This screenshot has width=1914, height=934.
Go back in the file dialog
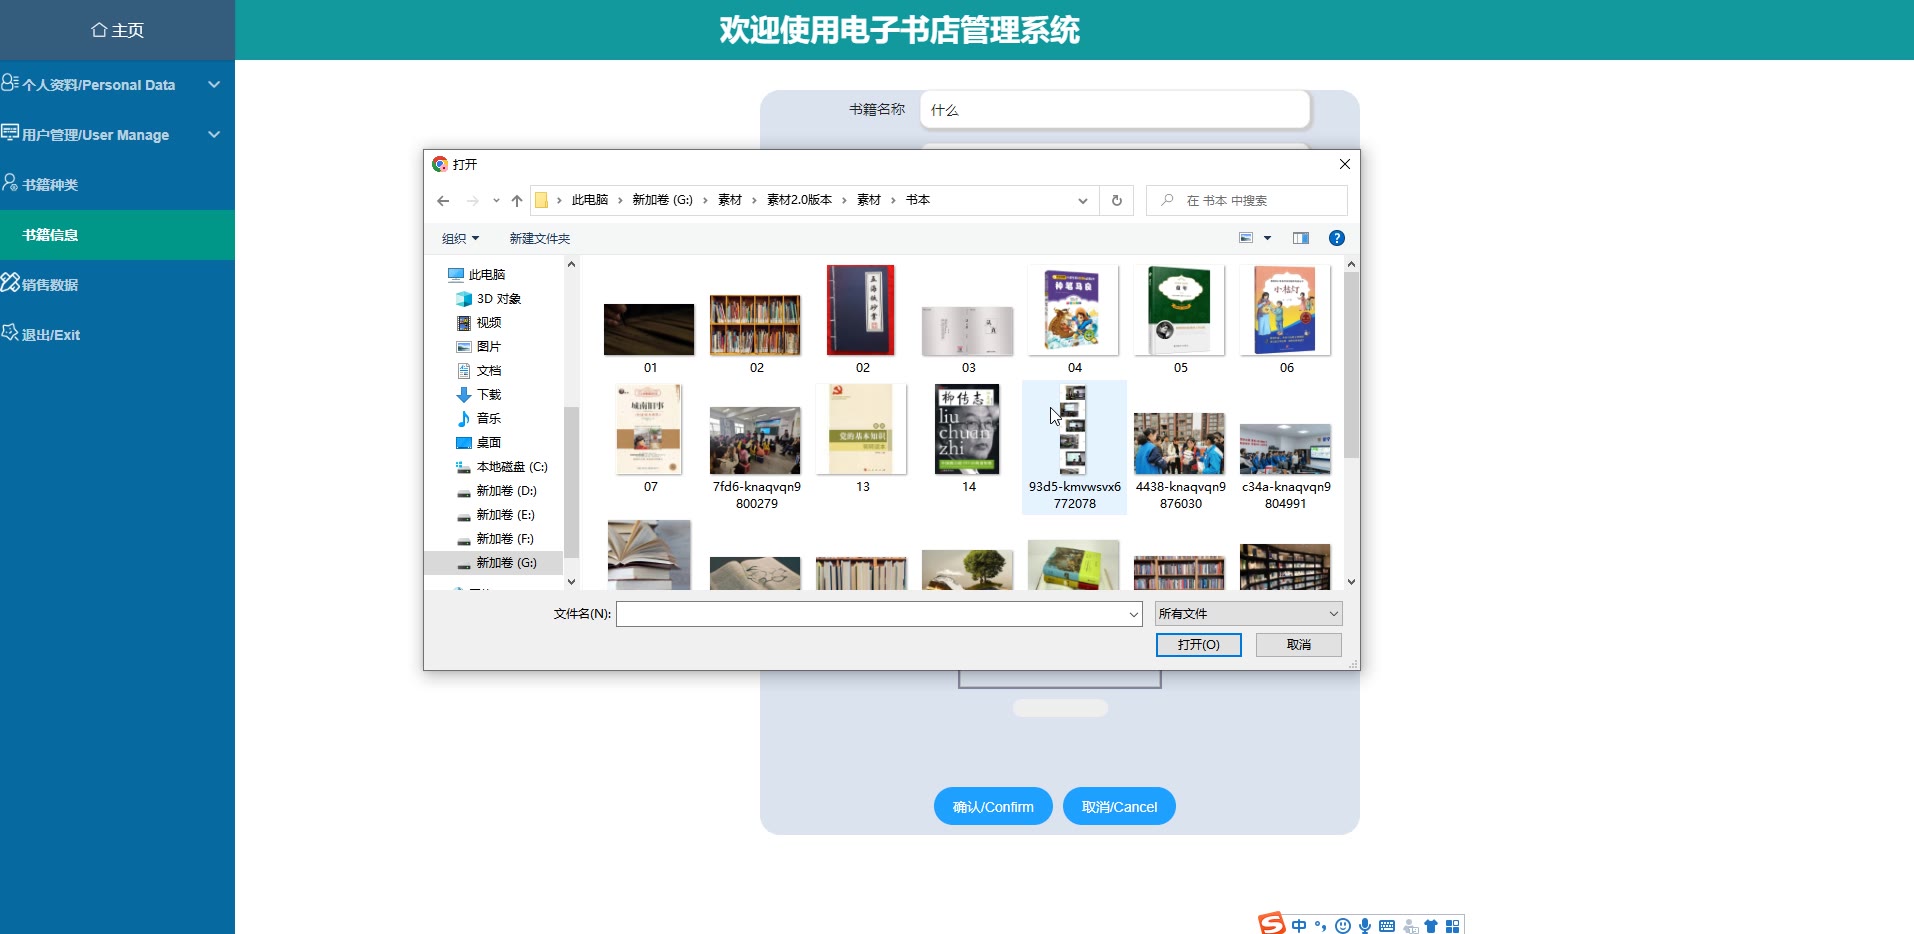click(x=443, y=201)
